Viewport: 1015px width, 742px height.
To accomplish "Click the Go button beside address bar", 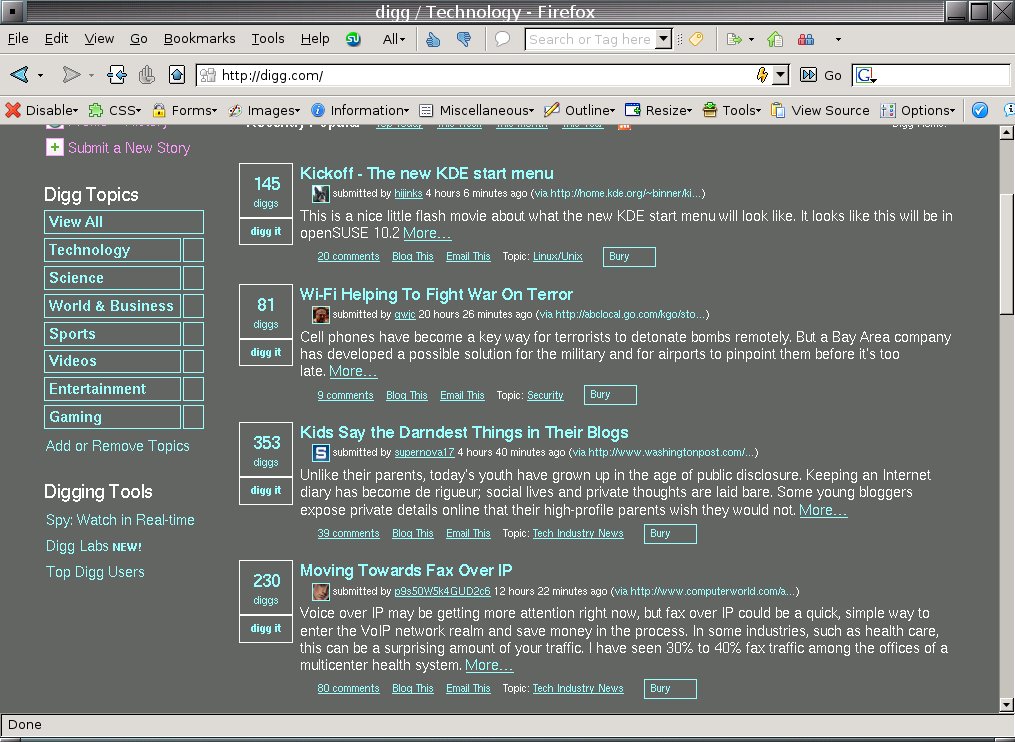I will click(x=821, y=75).
